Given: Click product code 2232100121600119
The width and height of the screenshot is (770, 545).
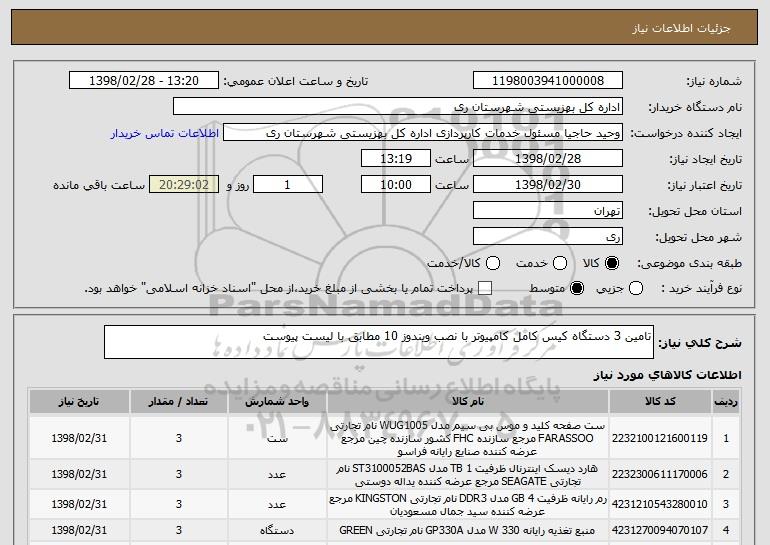Looking at the screenshot, I should coord(660,438).
